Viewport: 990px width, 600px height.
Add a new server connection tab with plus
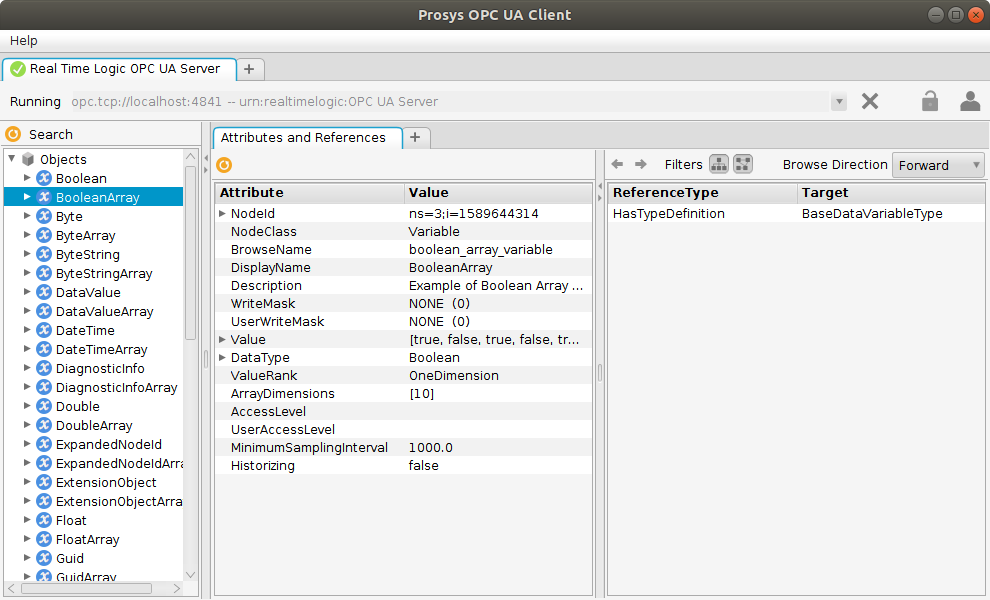tap(249, 69)
